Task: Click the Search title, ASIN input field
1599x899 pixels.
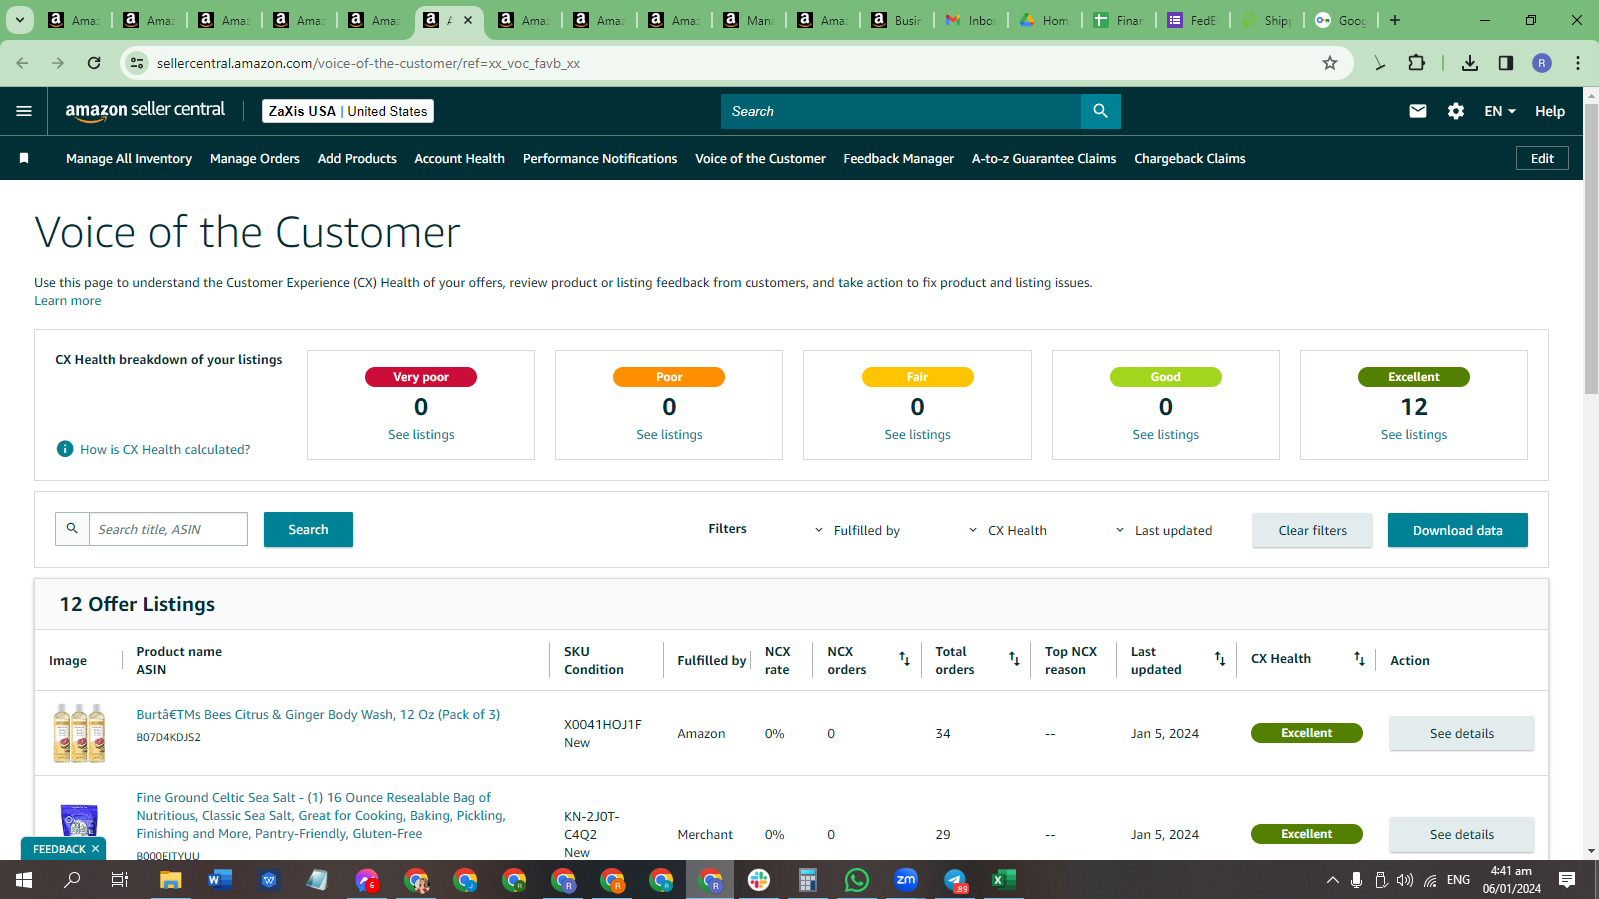Action: click(x=168, y=529)
